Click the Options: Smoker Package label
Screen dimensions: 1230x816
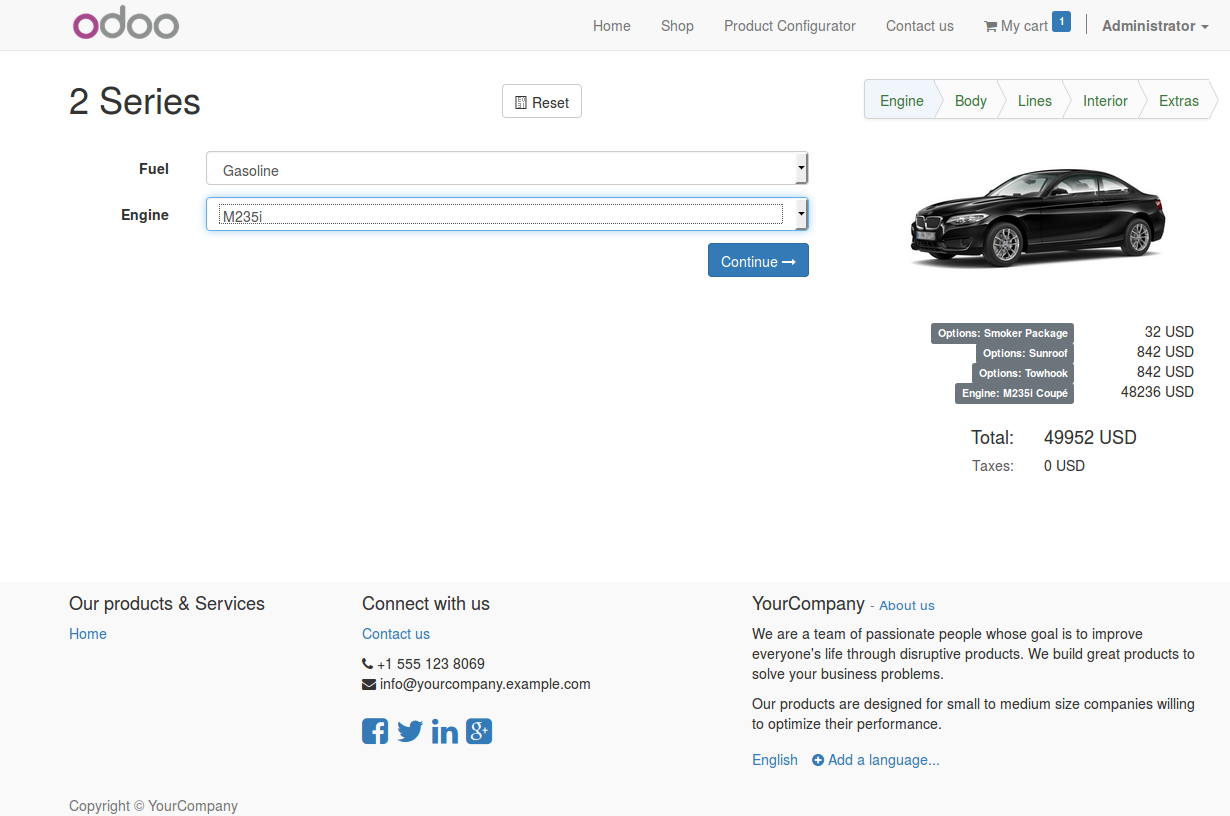(x=1002, y=333)
